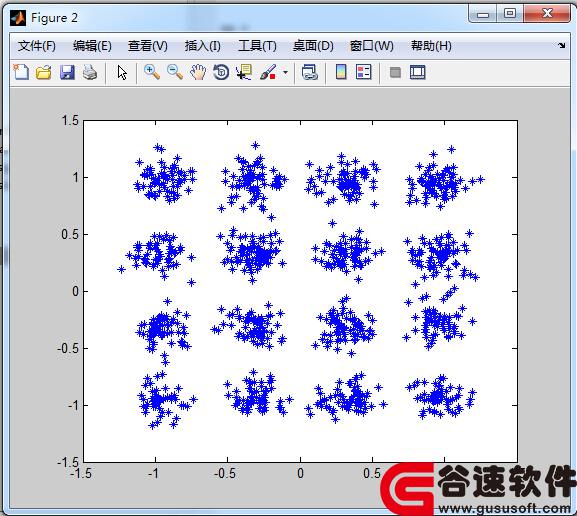The width and height of the screenshot is (577, 516).
Task: Save the figure with the floppy disk icon
Action: click(x=67, y=73)
